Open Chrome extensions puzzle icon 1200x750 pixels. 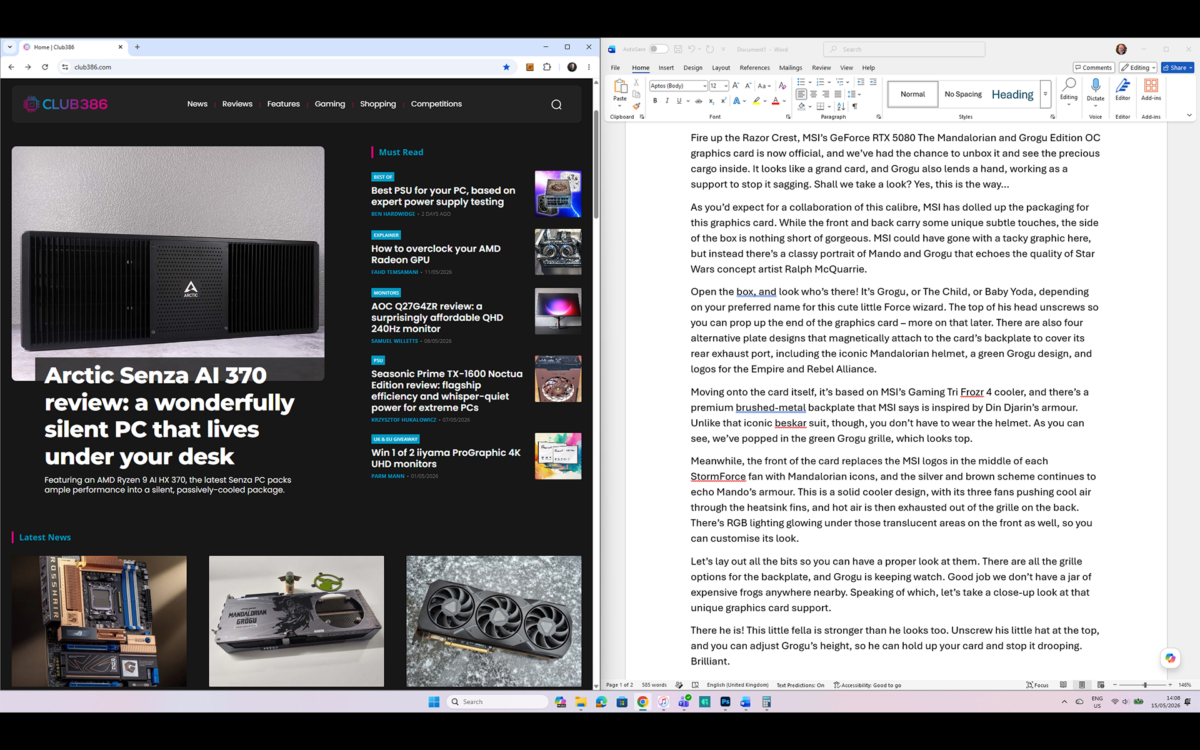pyautogui.click(x=547, y=67)
